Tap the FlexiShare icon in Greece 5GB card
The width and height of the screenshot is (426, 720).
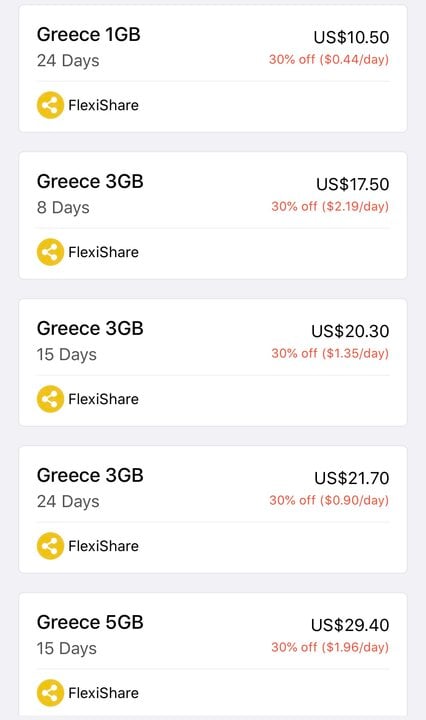pyautogui.click(x=50, y=693)
